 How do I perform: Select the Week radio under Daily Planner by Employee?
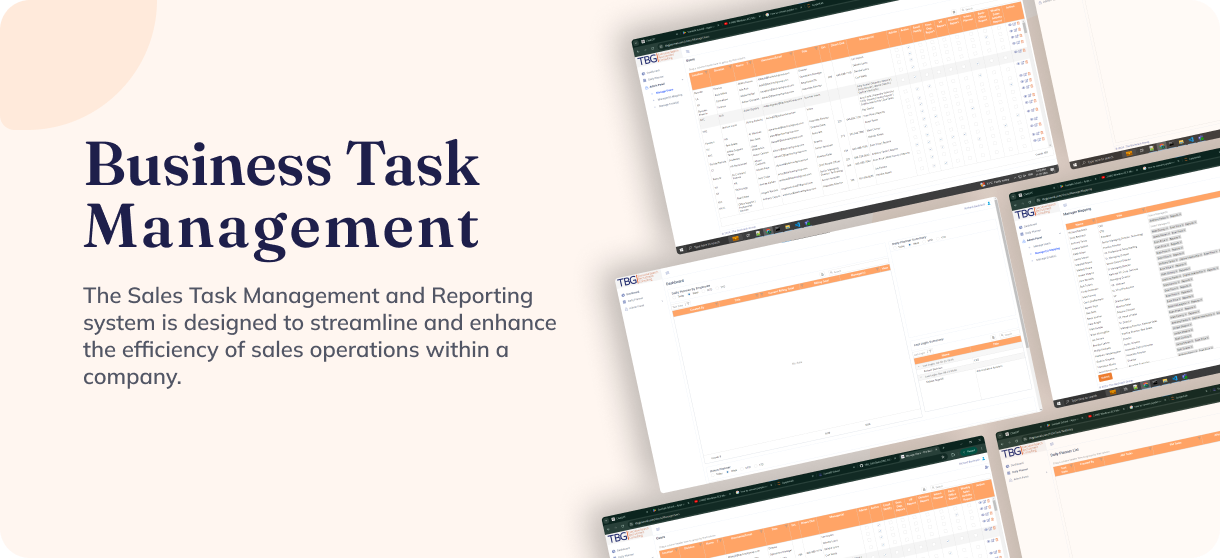click(689, 296)
